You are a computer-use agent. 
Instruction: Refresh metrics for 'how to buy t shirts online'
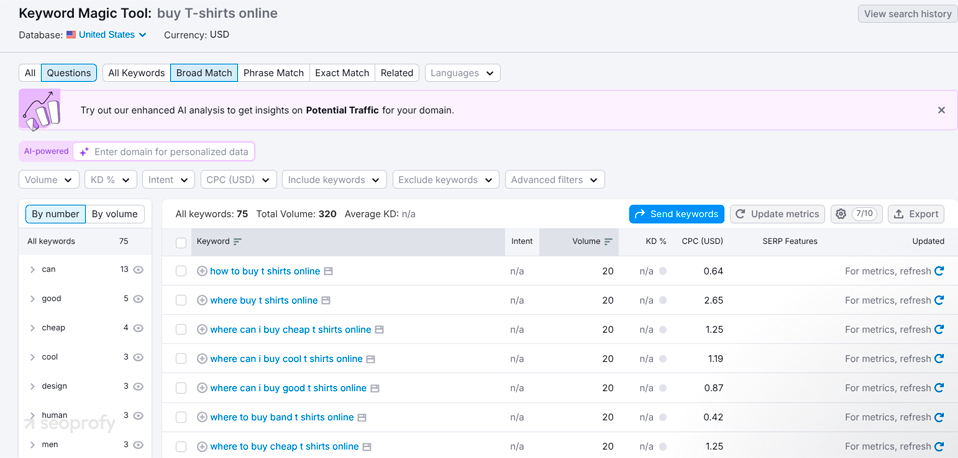[x=939, y=271]
